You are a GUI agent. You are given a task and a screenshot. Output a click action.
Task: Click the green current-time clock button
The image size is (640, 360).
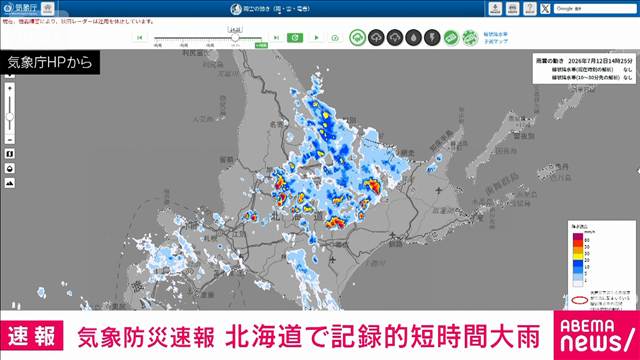[295, 38]
